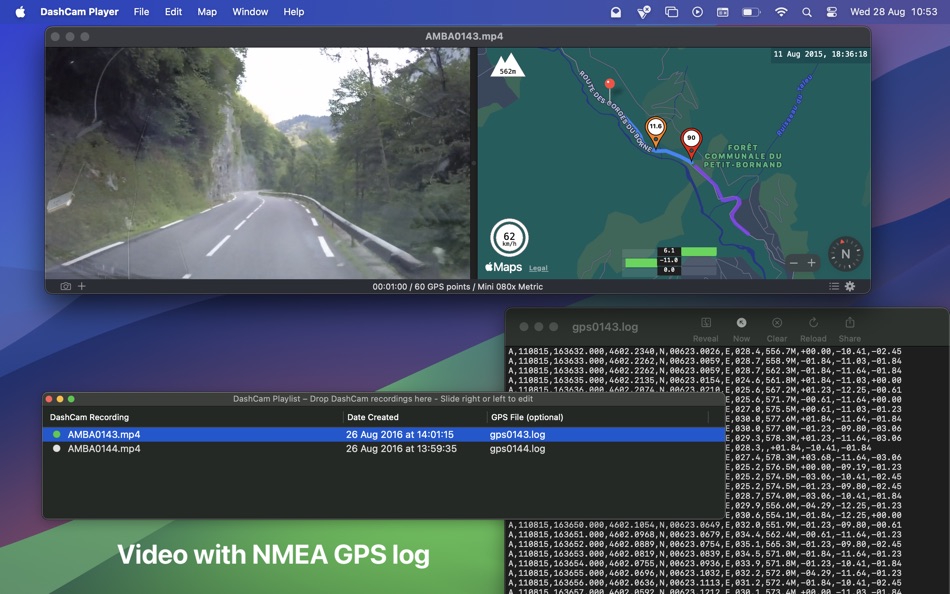Click the white status dot of AMBA0144.mp4
Viewport: 950px width, 594px height.
click(x=56, y=449)
